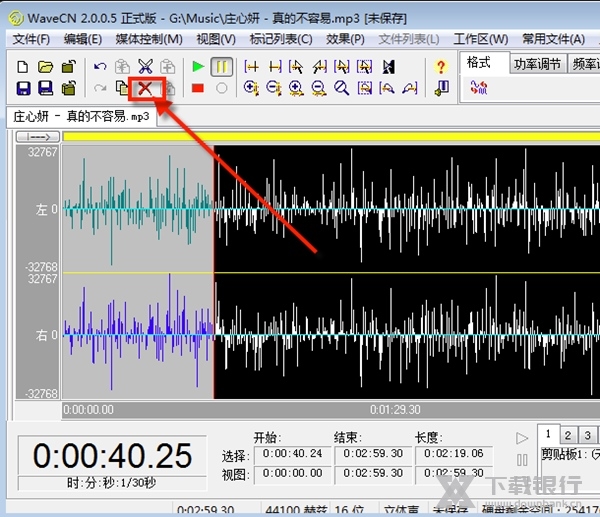Click the new file icon
The height and width of the screenshot is (517, 600).
click(24, 66)
